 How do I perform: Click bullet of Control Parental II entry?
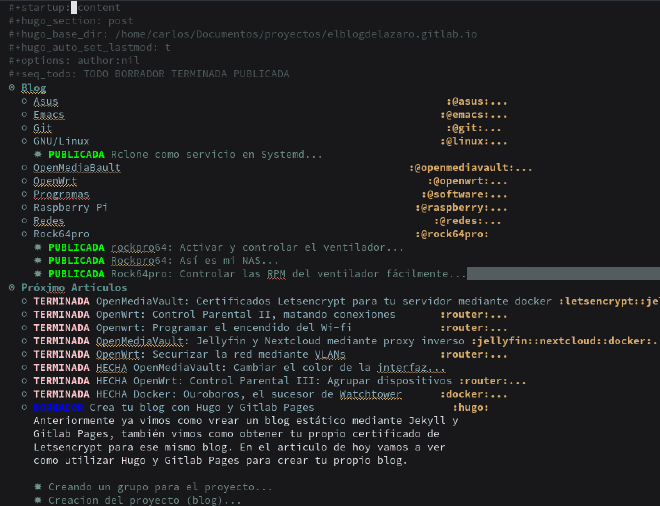(24, 314)
